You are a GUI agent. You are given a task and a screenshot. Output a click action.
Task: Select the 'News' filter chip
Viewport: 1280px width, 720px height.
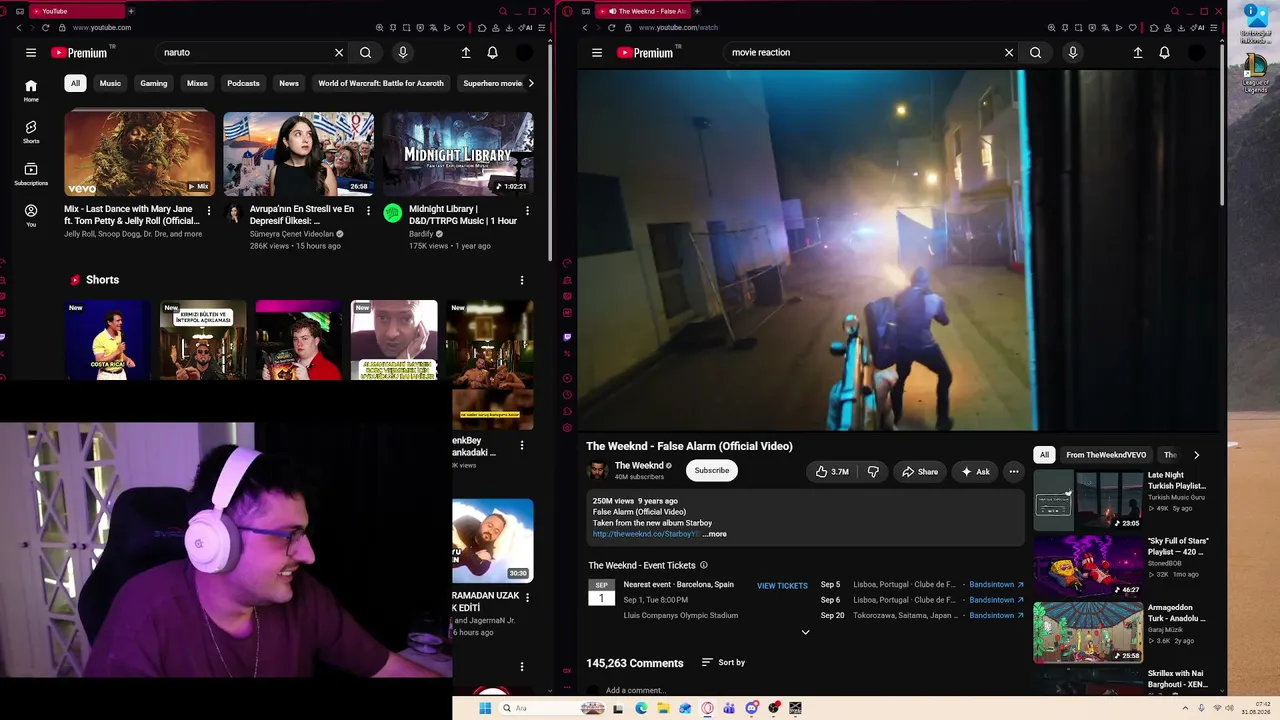coord(289,83)
